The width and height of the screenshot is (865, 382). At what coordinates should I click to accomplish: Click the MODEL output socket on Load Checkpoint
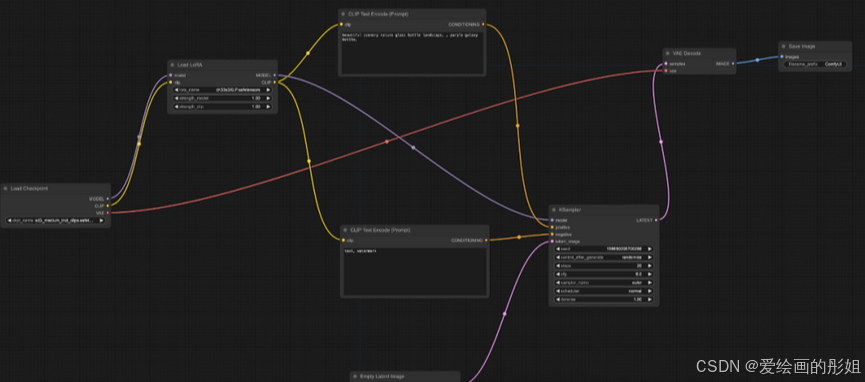click(x=108, y=199)
